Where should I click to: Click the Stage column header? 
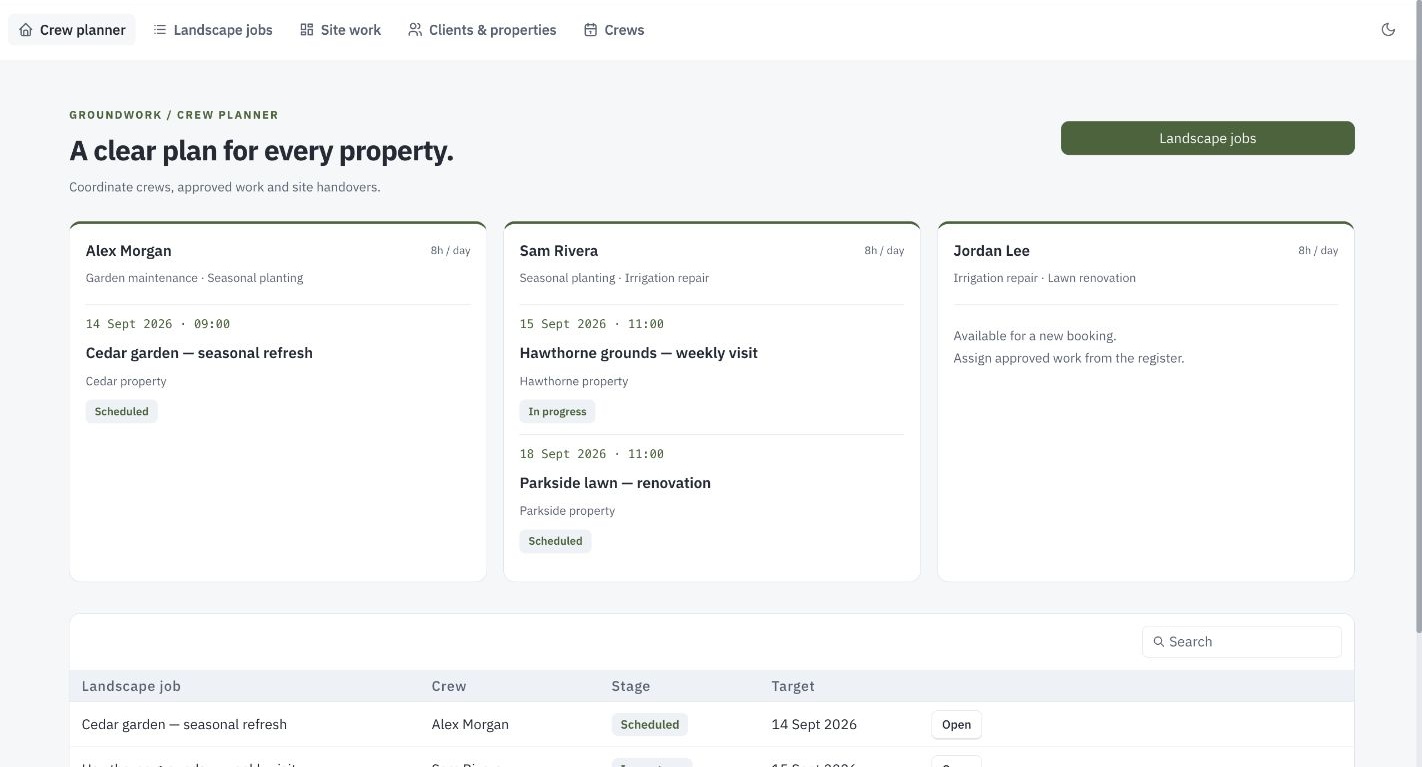631,686
